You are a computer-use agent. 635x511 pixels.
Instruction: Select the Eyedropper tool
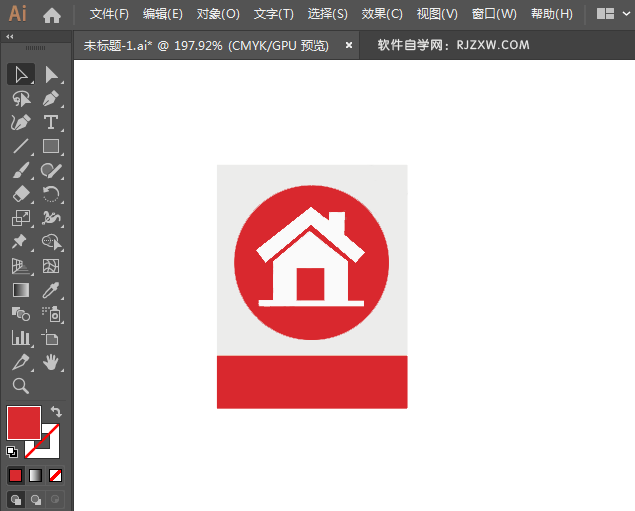coord(51,290)
